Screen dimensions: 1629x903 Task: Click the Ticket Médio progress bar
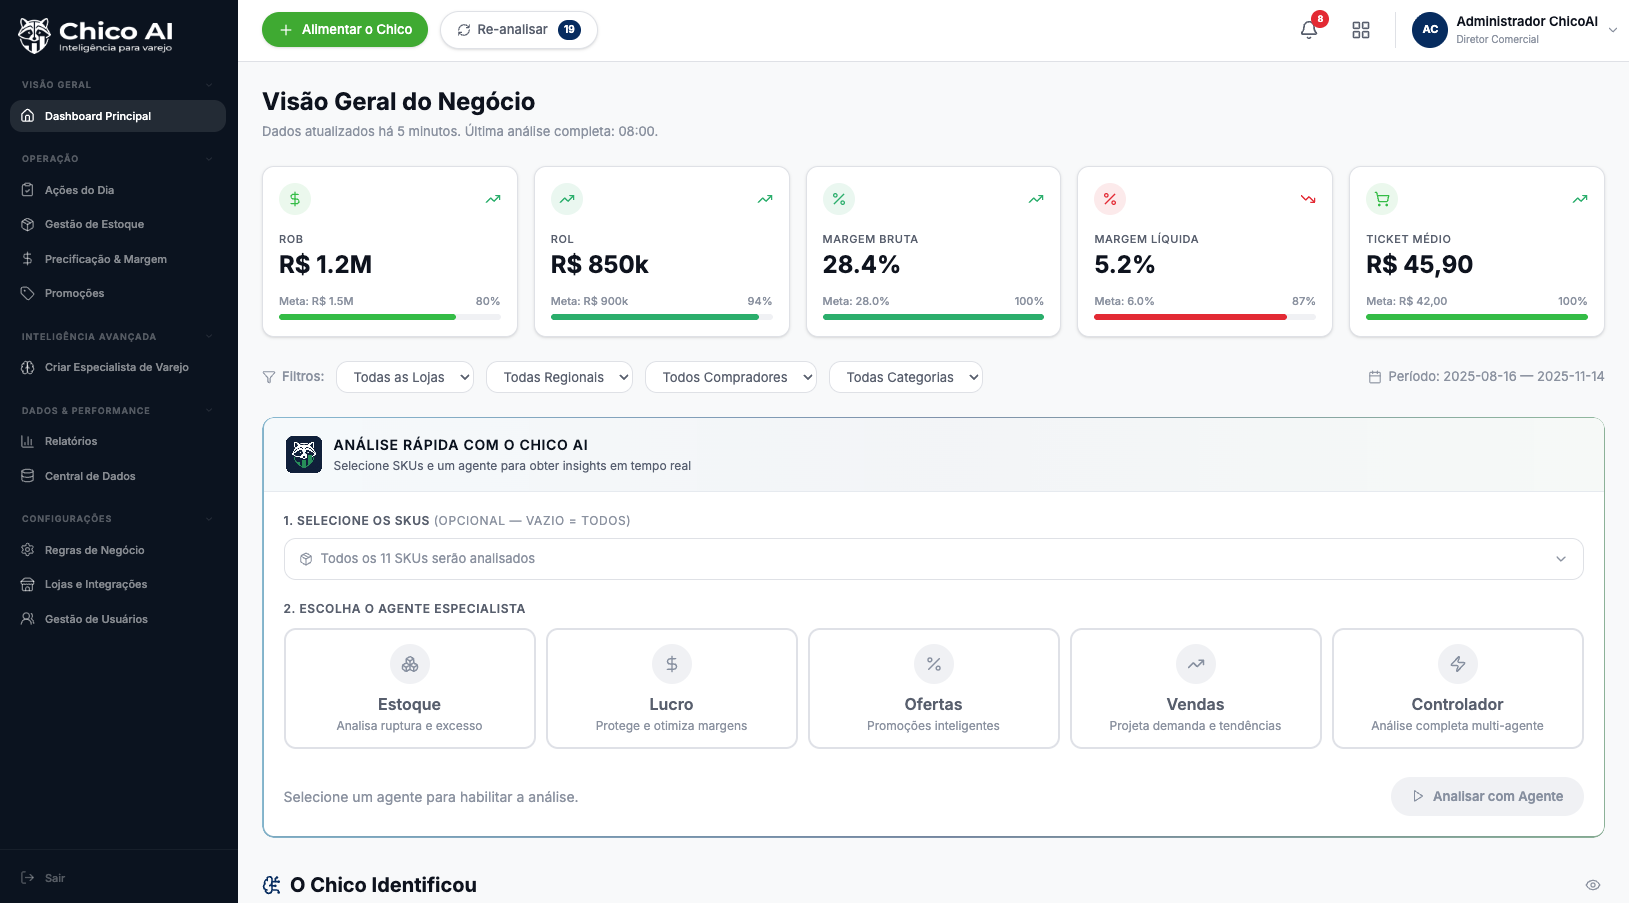(x=1477, y=317)
